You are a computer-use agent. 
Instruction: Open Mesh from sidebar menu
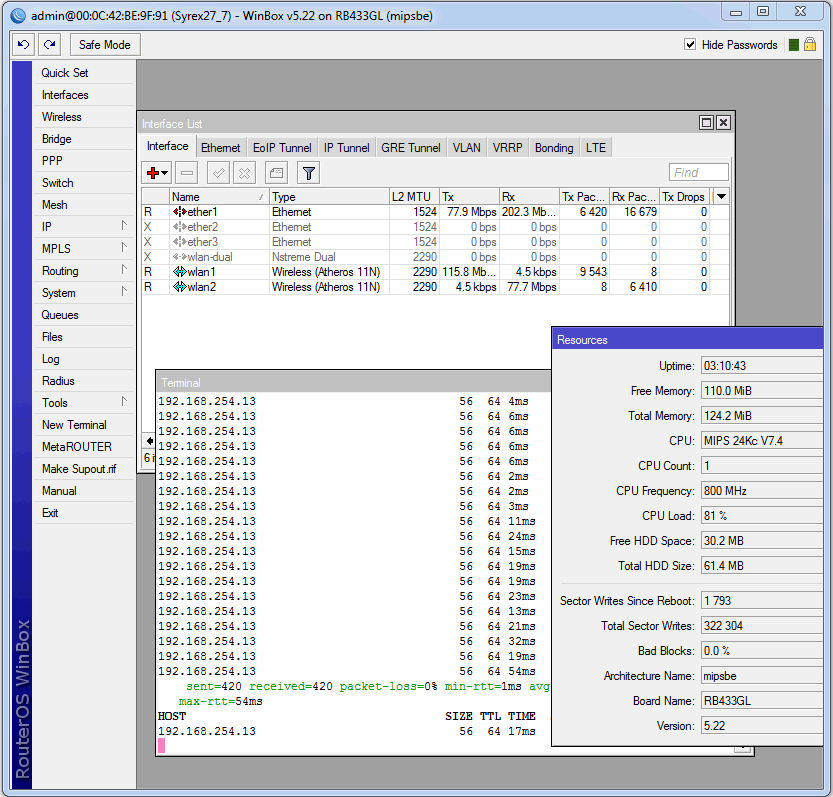click(x=83, y=205)
